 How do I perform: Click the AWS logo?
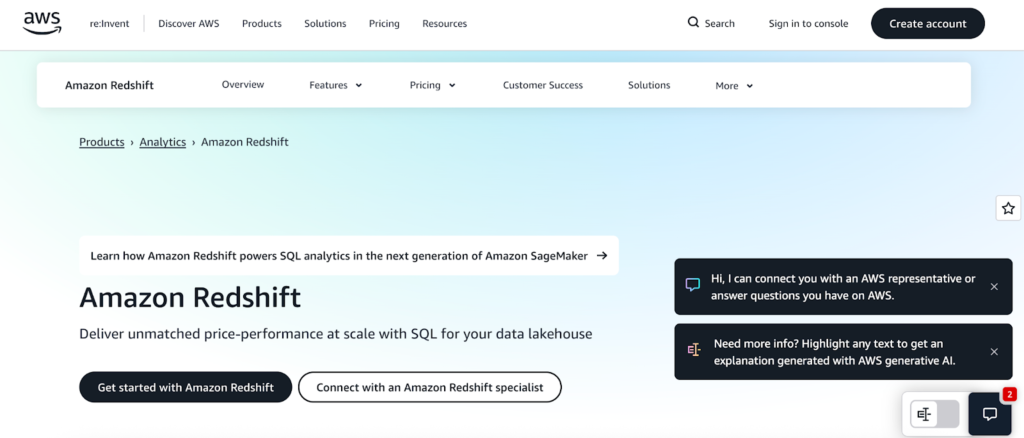pos(42,23)
